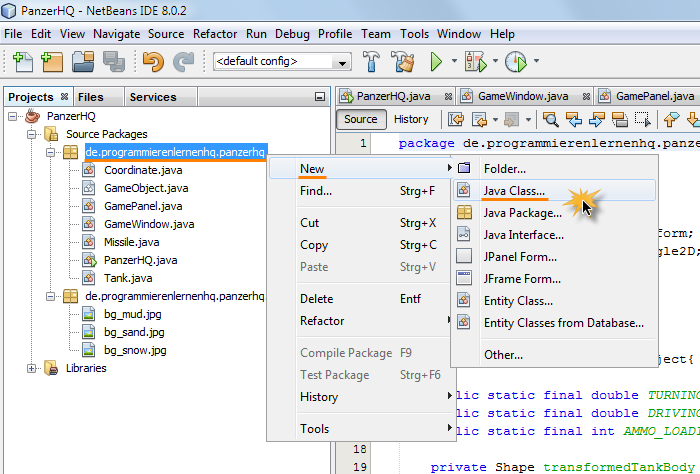Collapse the second panzerhq package node
The height and width of the screenshot is (474, 700).
50,296
